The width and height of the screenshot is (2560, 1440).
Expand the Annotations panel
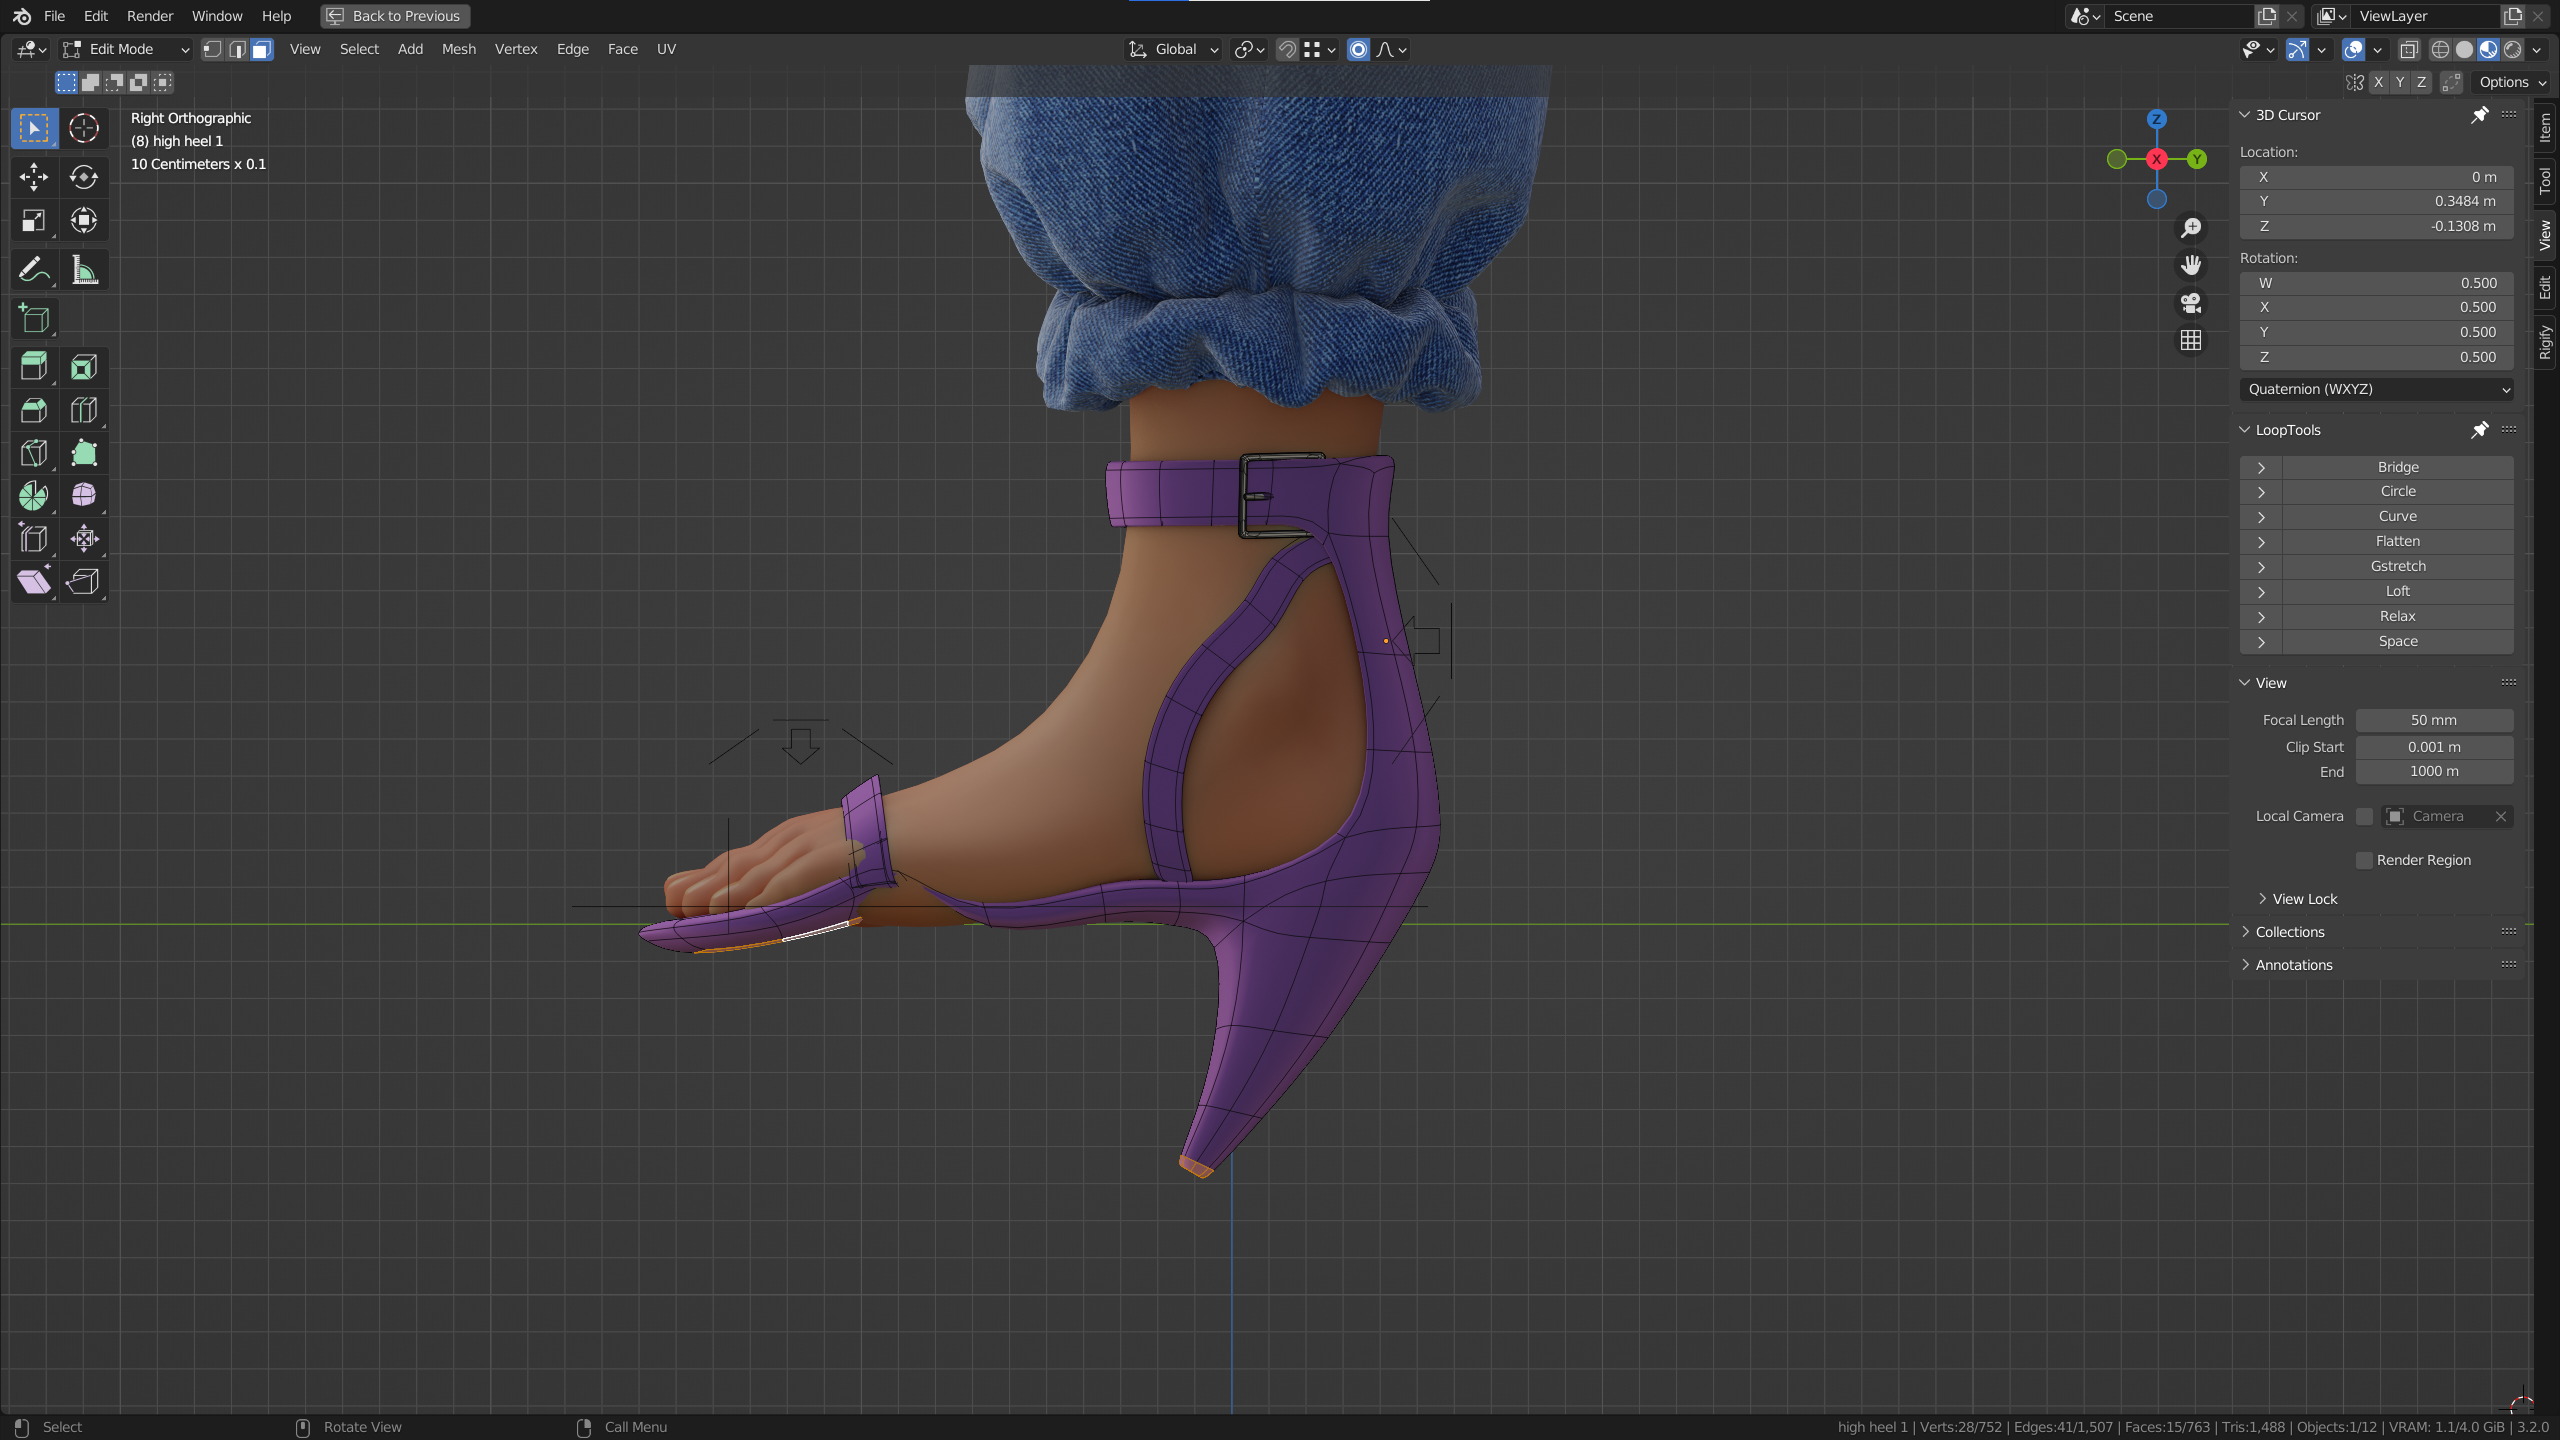tap(2293, 965)
